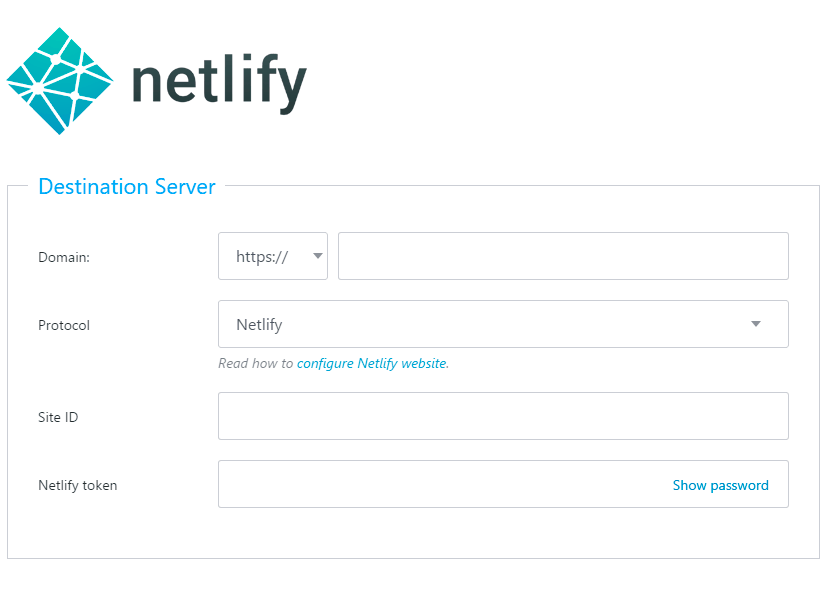
Task: Click the dropdown arrow in the Protocol field
Action: pyautogui.click(x=757, y=324)
